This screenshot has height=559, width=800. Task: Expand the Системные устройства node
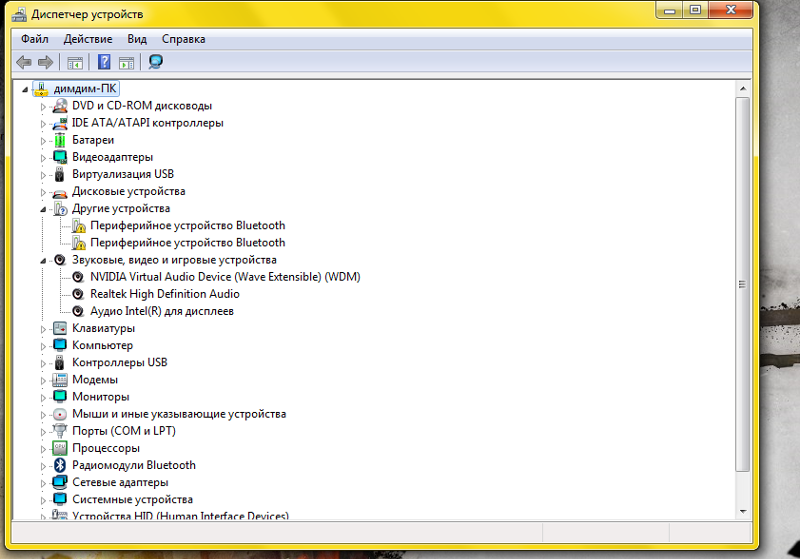coord(43,500)
